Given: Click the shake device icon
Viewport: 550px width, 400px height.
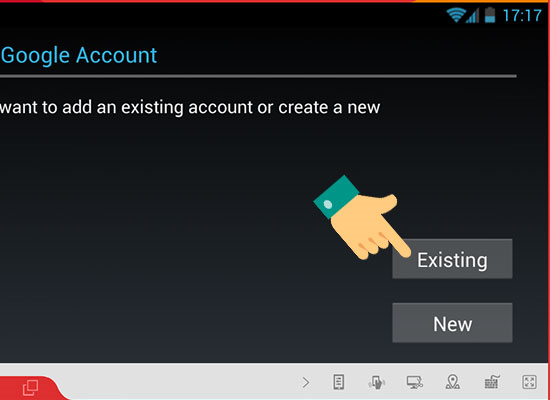Looking at the screenshot, I should pos(377,382).
